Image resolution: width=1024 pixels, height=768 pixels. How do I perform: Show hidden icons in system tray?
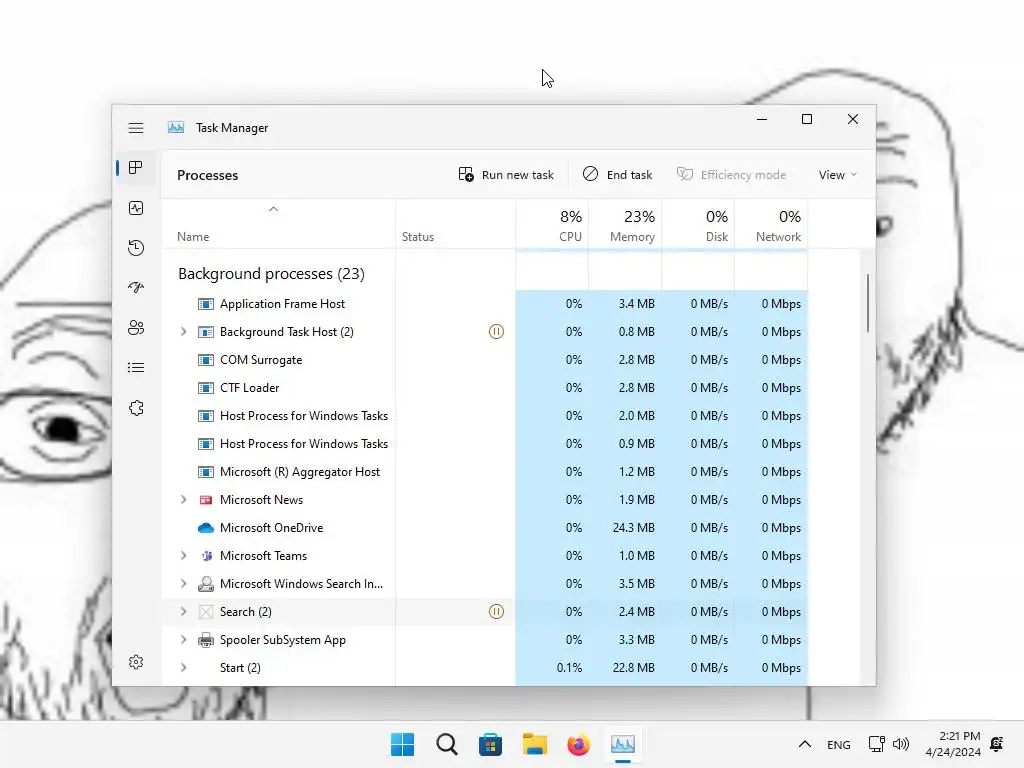(805, 744)
